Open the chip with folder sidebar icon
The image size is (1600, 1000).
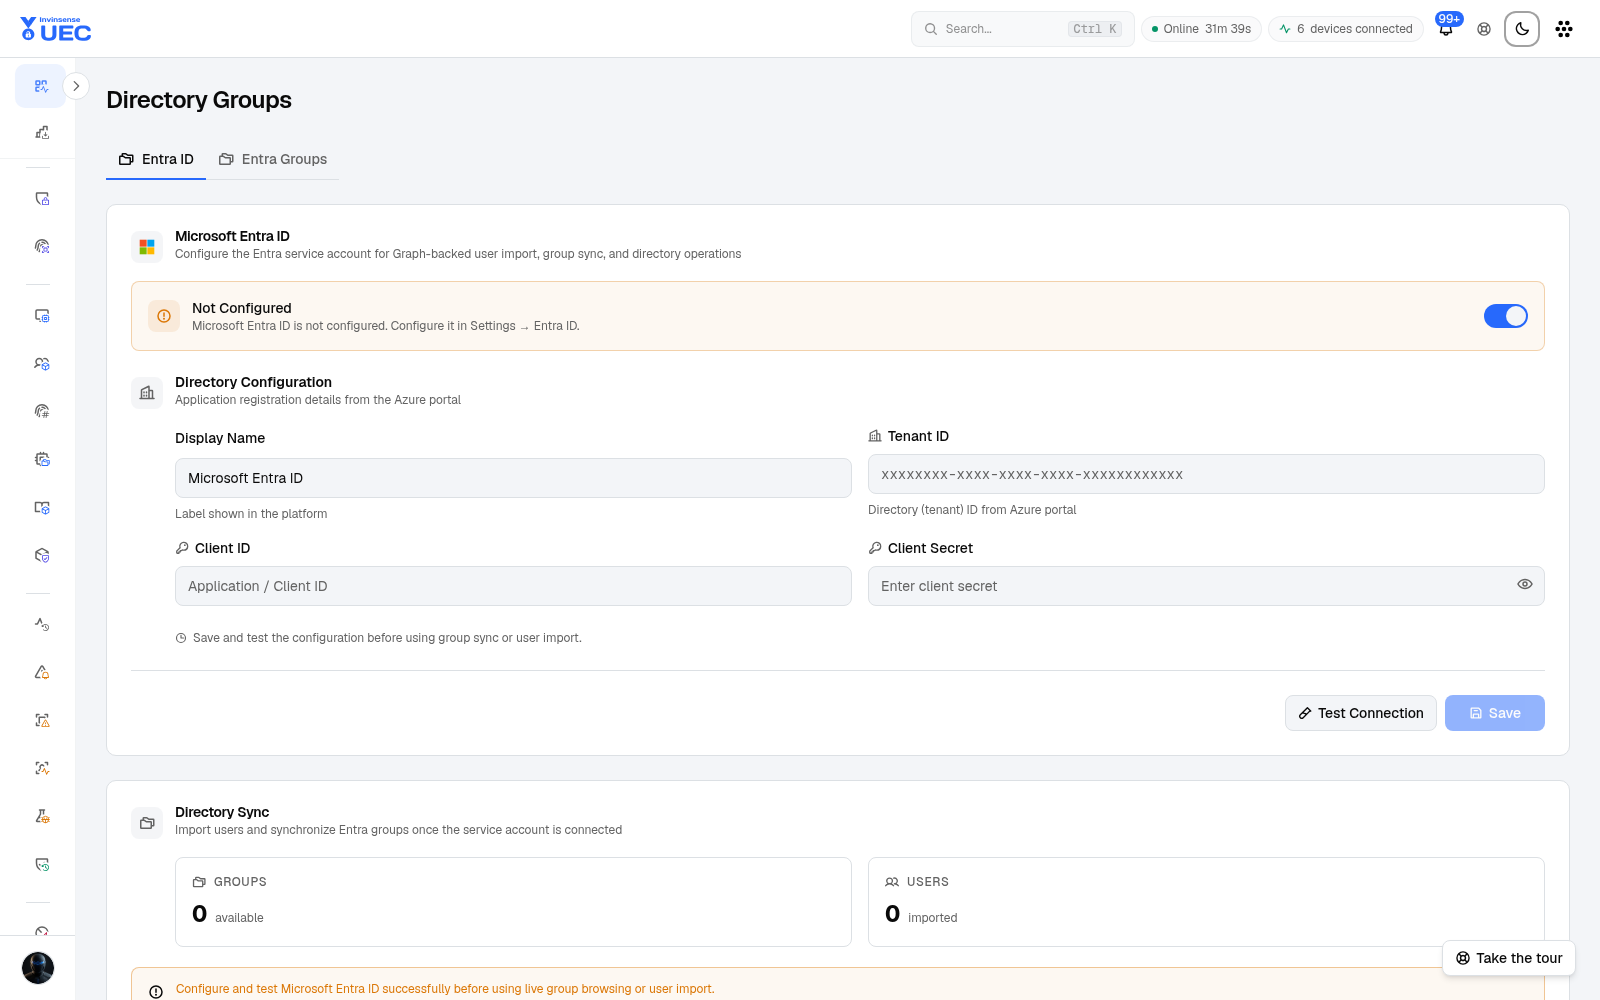pyautogui.click(x=42, y=459)
